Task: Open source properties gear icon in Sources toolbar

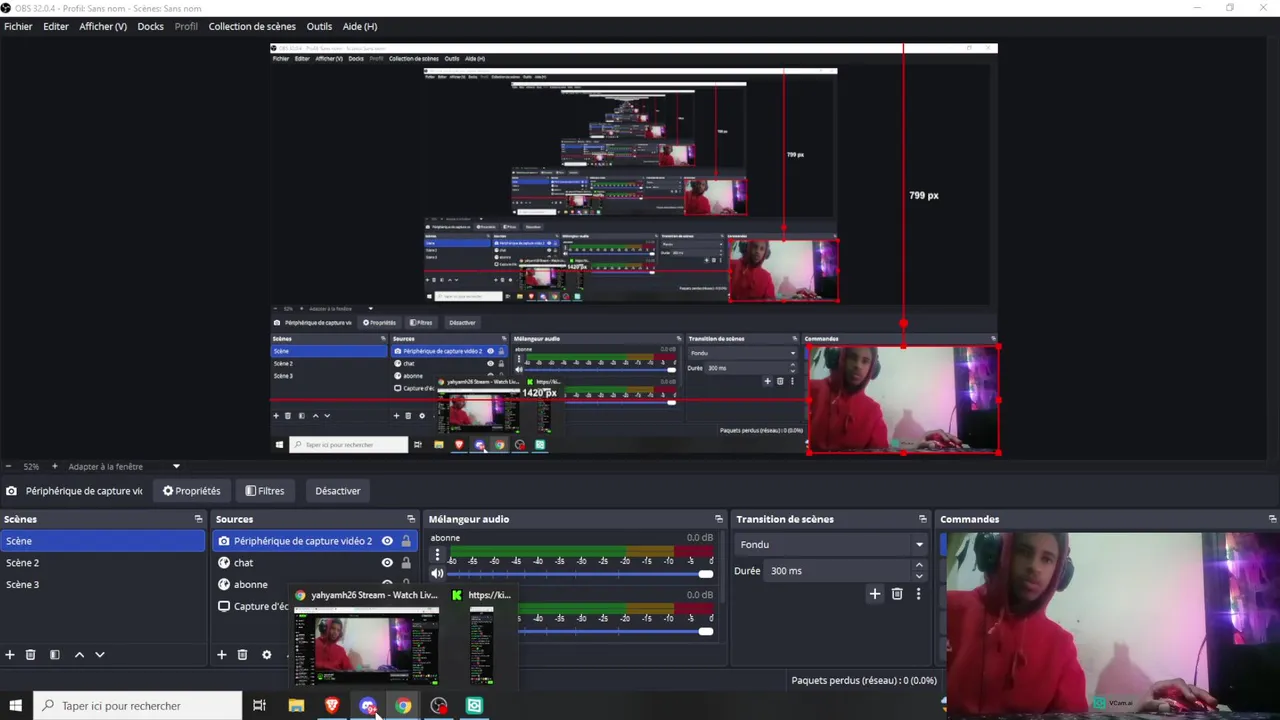Action: (266, 655)
